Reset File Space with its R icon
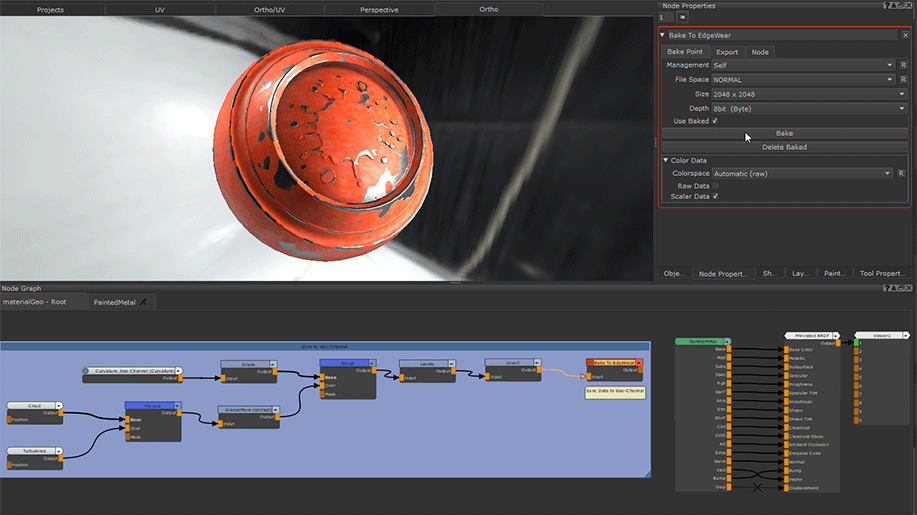The image size is (917, 515). 901,80
